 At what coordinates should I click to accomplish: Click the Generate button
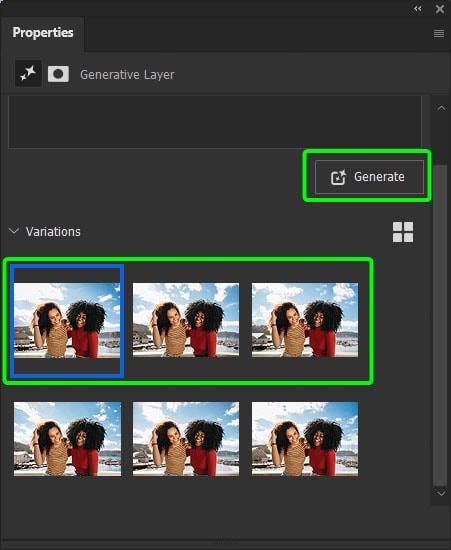coord(369,177)
